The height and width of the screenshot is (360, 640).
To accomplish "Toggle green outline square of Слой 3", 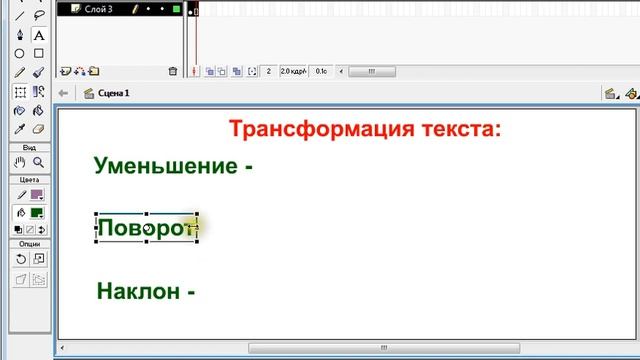I will coord(176,9).
